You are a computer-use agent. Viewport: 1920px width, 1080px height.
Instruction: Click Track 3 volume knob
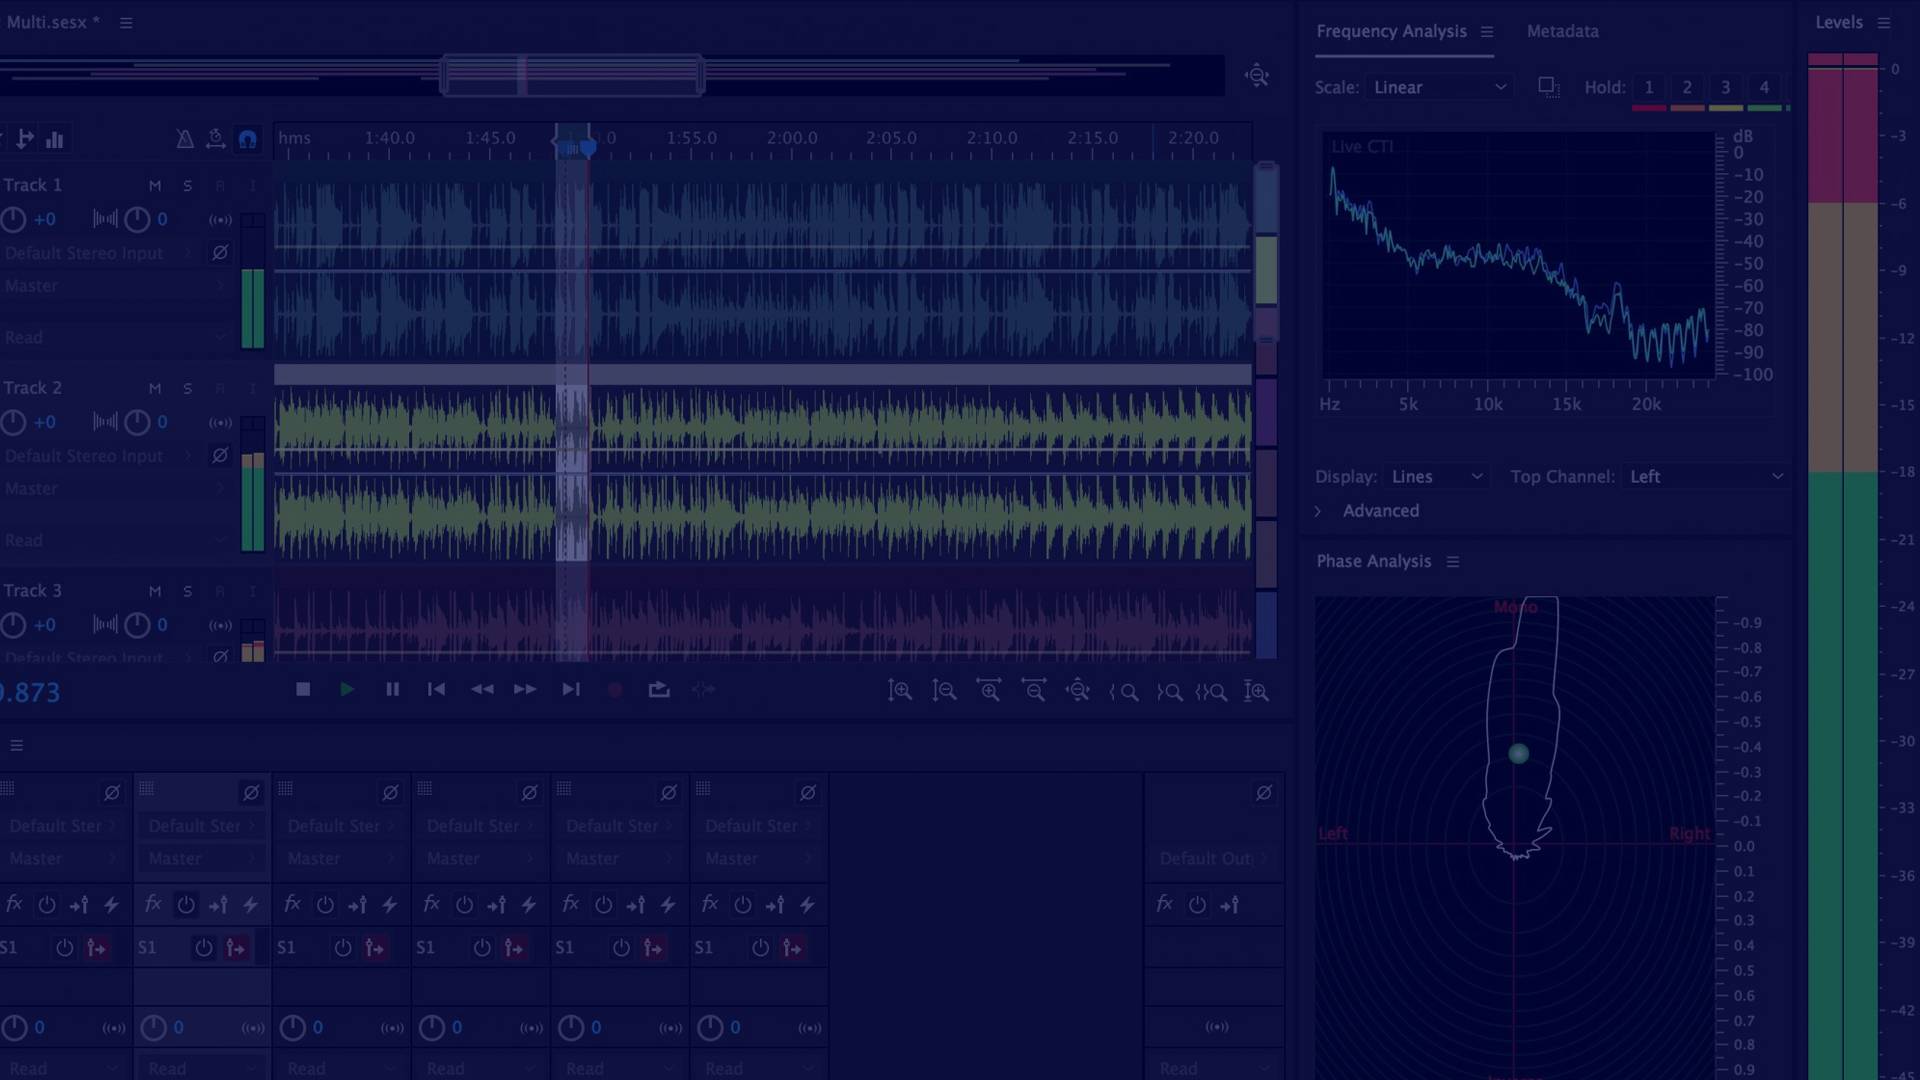[13, 625]
